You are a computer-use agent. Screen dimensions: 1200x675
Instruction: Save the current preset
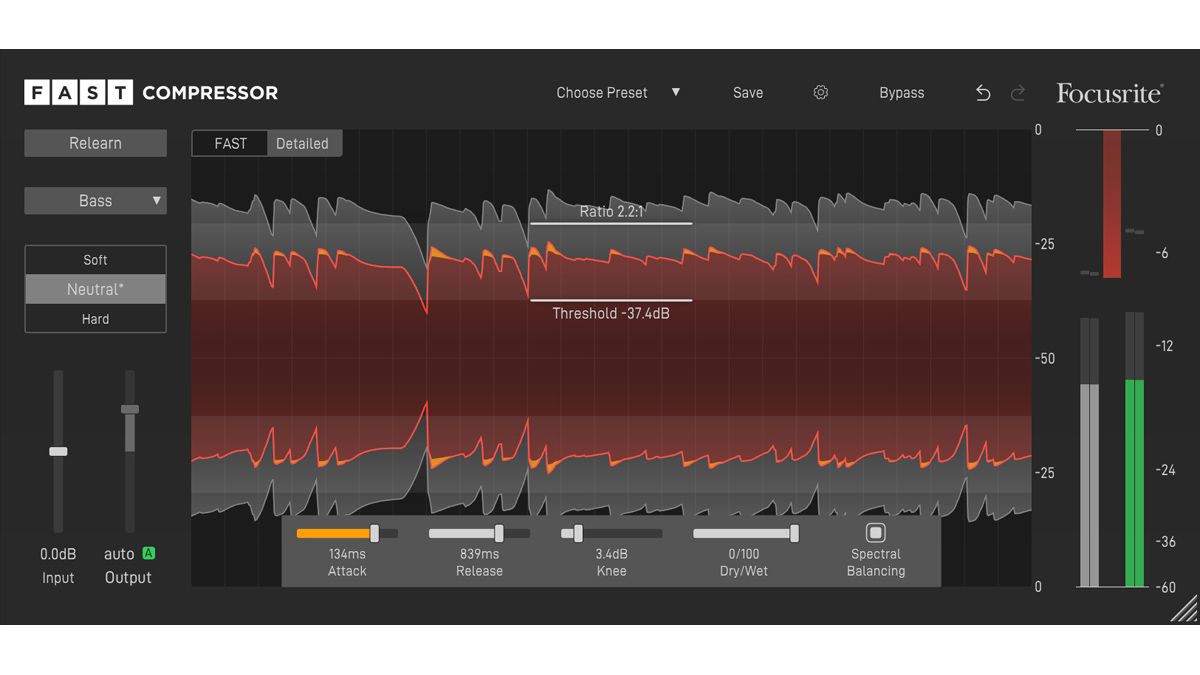coord(747,92)
